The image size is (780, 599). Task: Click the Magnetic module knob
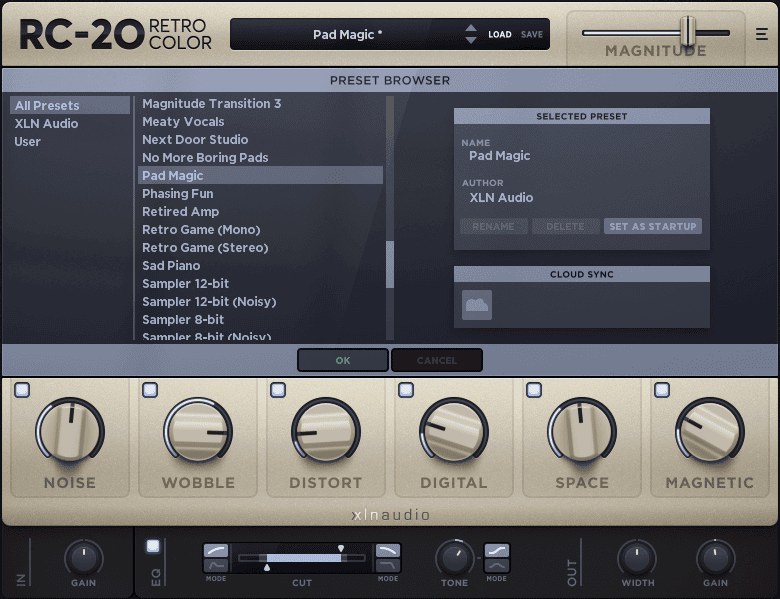710,431
